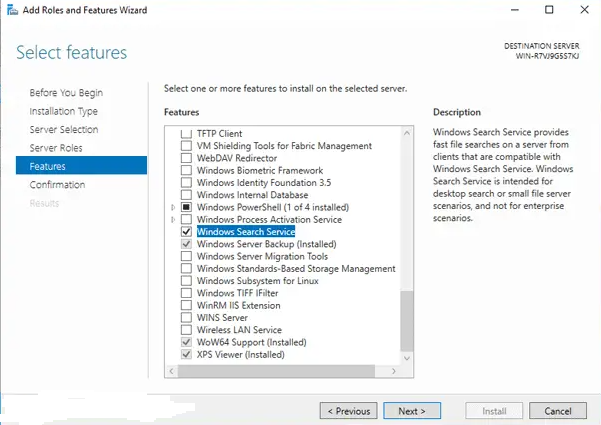Expand the Windows PowerShell feature node
The height and width of the screenshot is (425, 601).
[174, 207]
